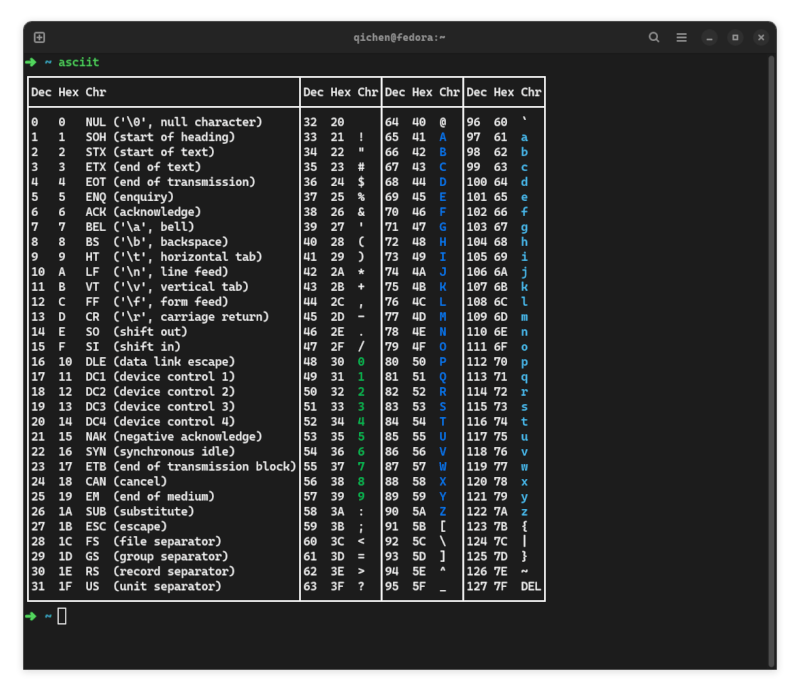
Task: Close the terminal window
Action: tap(761, 37)
